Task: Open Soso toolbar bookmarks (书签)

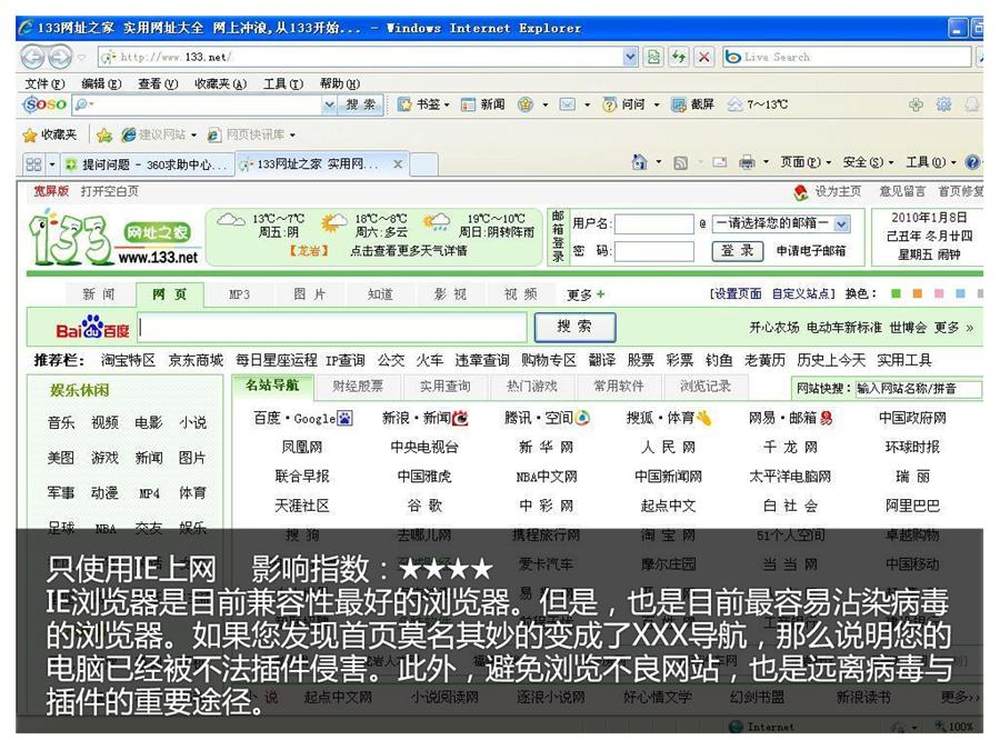Action: click(423, 104)
